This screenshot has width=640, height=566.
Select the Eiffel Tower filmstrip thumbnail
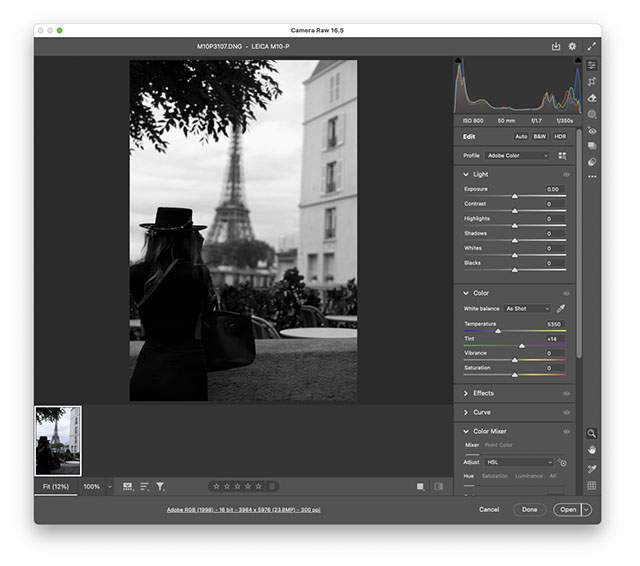coord(58,441)
